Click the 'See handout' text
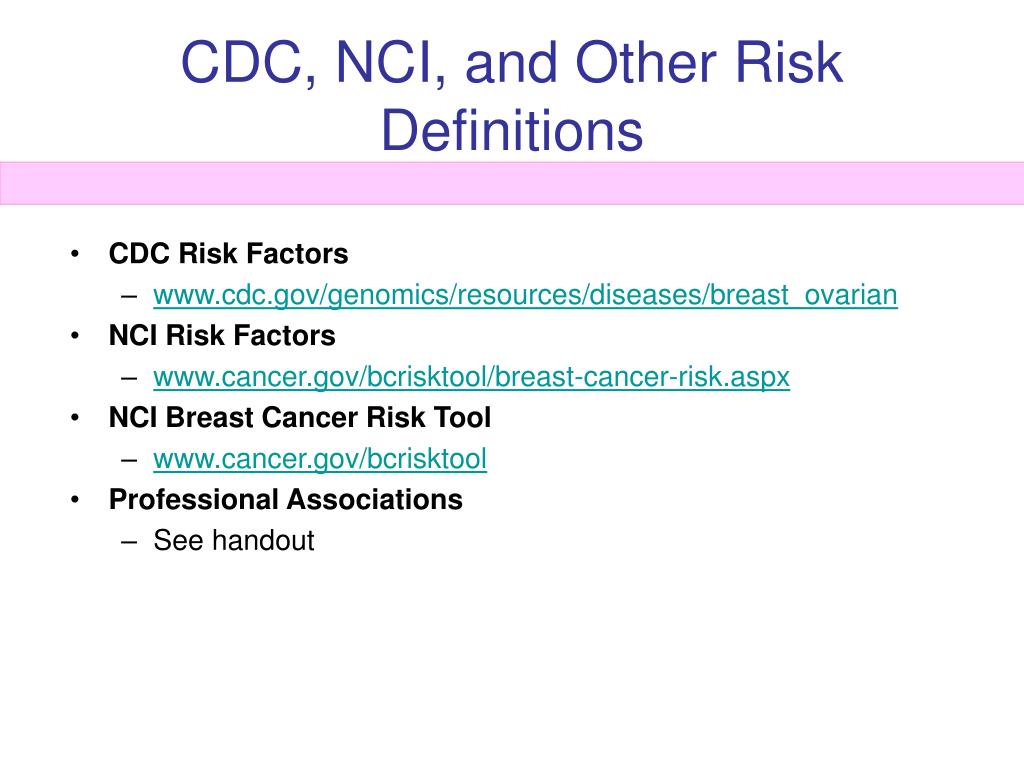 tap(234, 541)
